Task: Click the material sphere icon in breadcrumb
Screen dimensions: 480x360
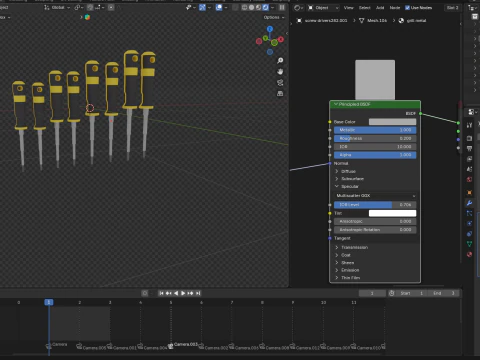Action: tap(401, 21)
